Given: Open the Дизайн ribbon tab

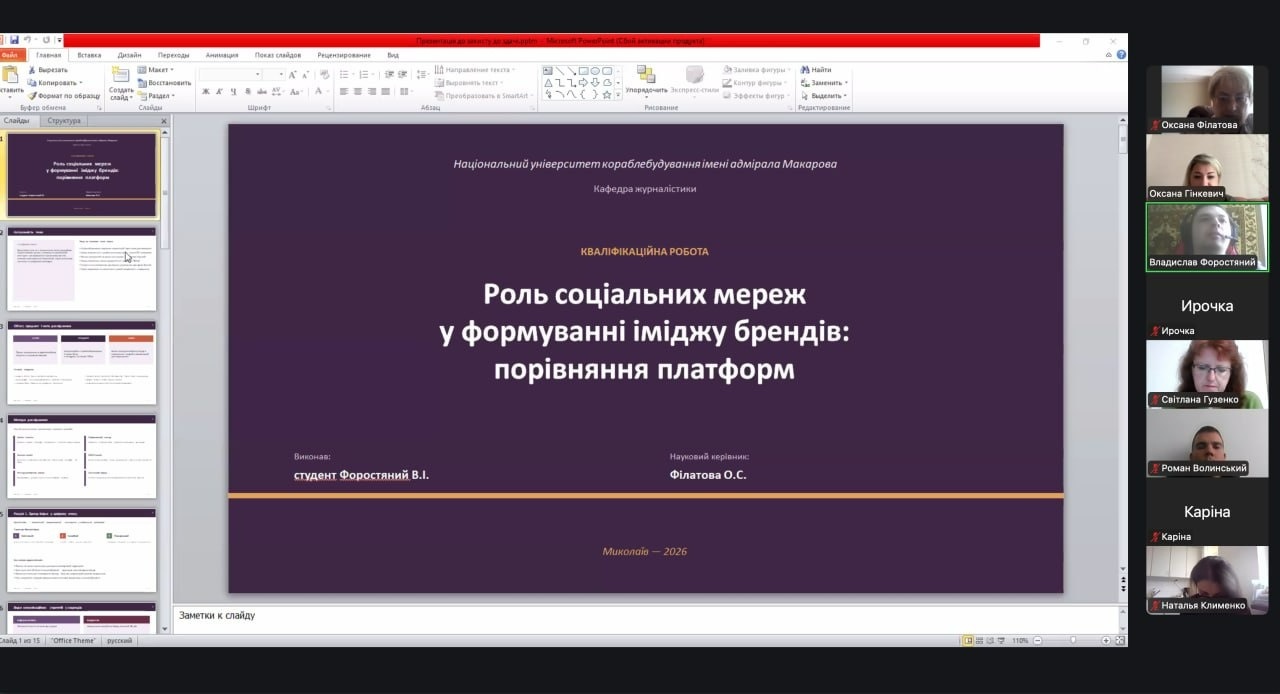Looking at the screenshot, I should [129, 55].
